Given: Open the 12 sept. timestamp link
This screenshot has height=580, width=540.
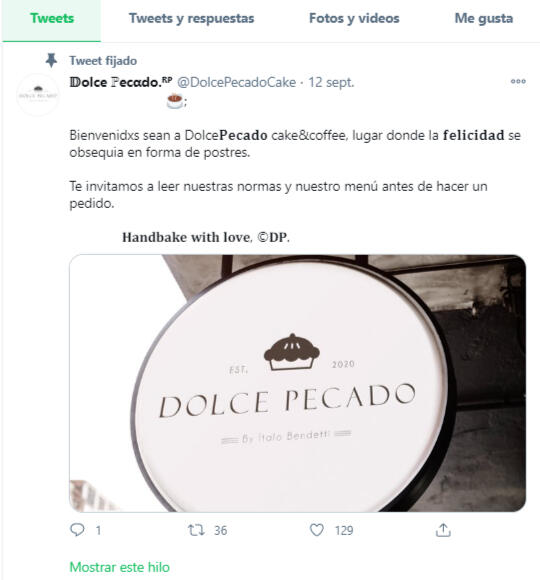Looking at the screenshot, I should tap(331, 82).
